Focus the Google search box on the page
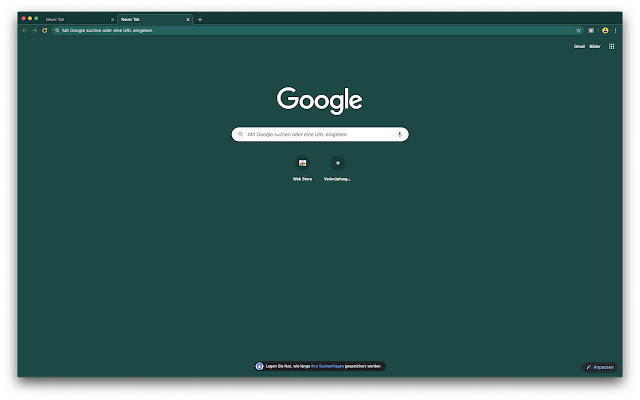The height and width of the screenshot is (400, 640). point(320,134)
